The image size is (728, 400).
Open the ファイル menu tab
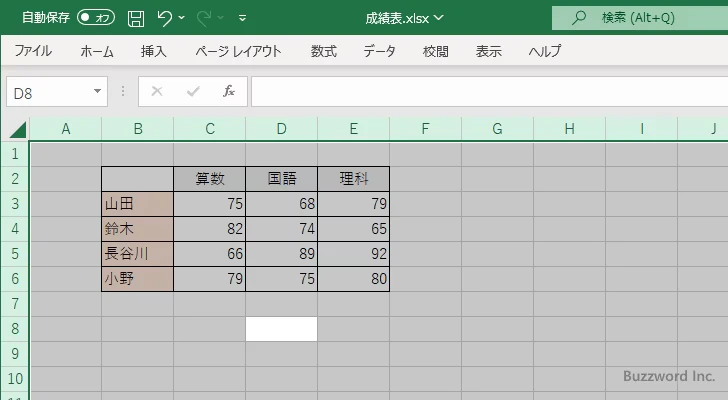[33, 51]
